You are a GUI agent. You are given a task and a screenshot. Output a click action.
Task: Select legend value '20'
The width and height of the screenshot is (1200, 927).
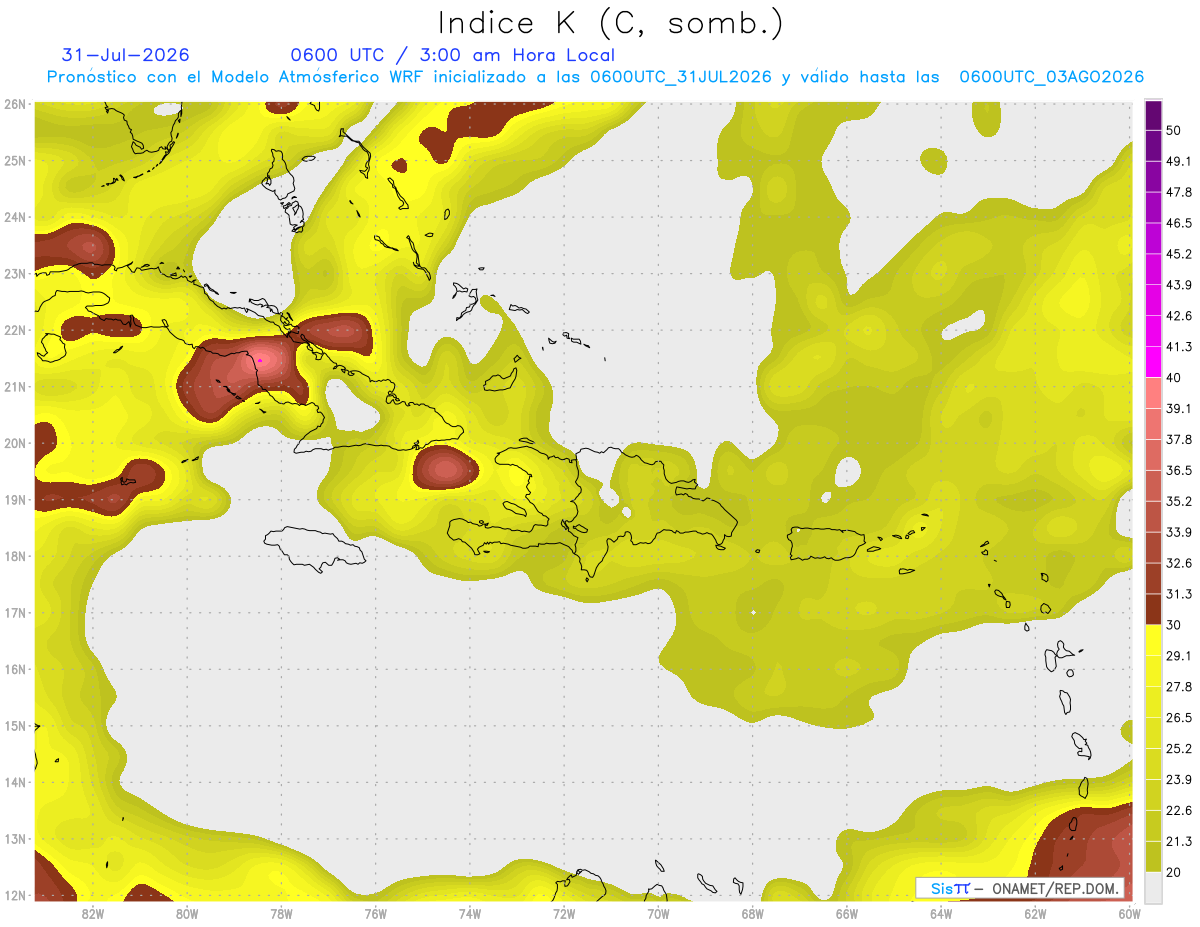click(x=1174, y=872)
